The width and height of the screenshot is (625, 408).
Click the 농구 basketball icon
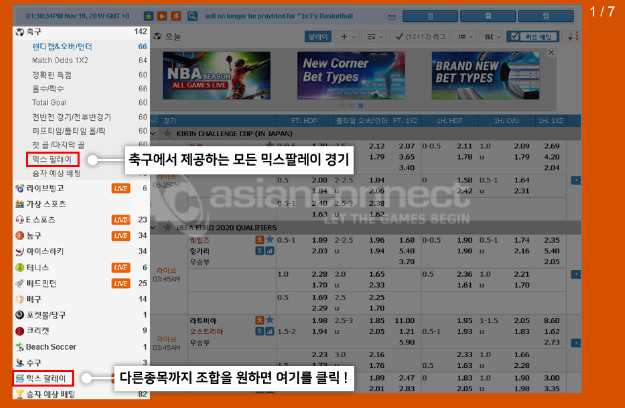(x=20, y=235)
